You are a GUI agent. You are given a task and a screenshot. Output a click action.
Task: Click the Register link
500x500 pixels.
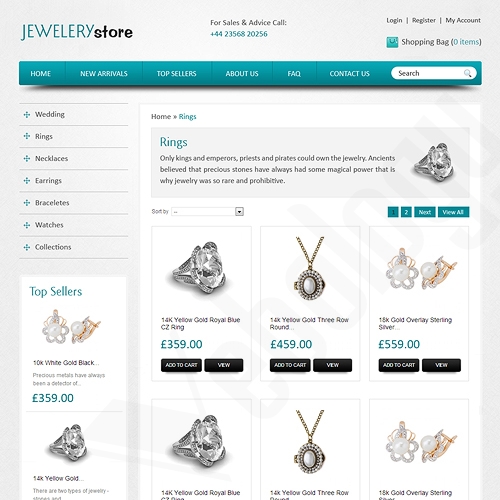point(424,20)
